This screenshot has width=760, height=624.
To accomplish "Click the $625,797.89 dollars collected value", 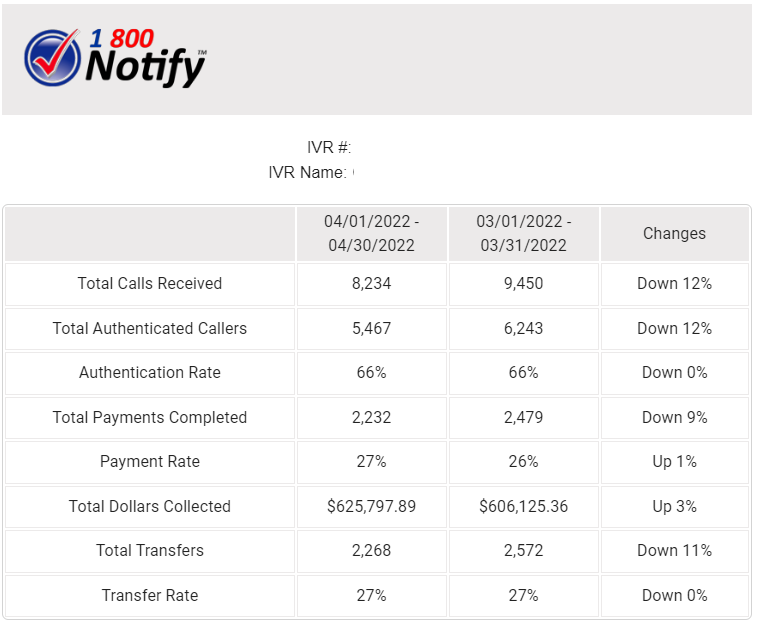I will click(371, 506).
